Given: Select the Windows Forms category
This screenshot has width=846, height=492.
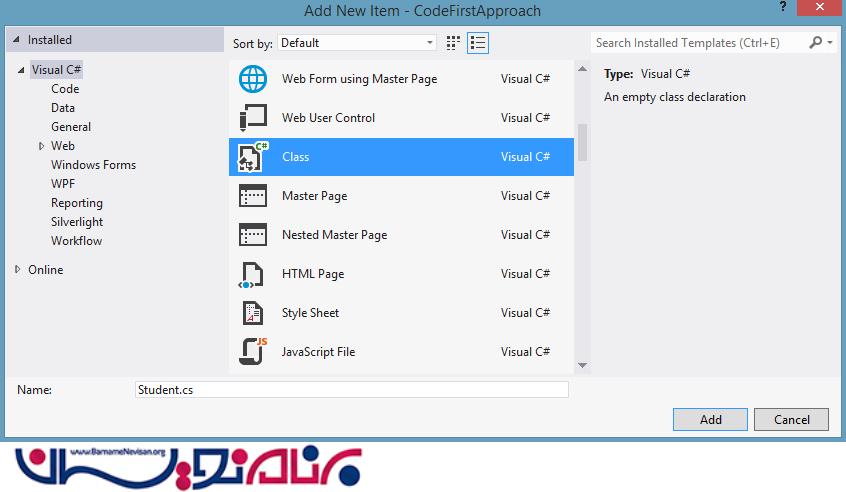Looking at the screenshot, I should click(x=93, y=165).
